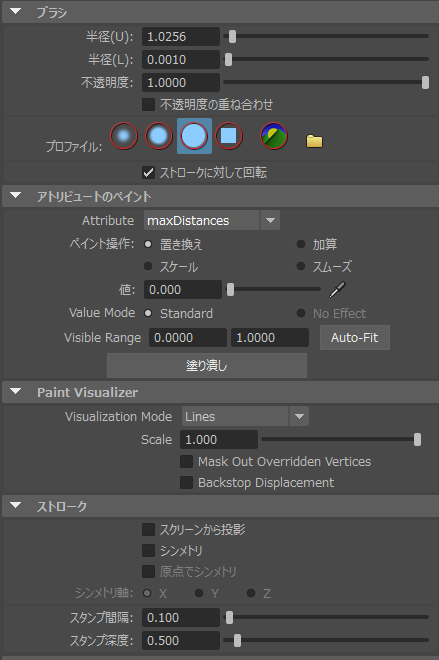Select 置き換え paint operation
Image resolution: width=439 pixels, height=660 pixels.
(148, 244)
